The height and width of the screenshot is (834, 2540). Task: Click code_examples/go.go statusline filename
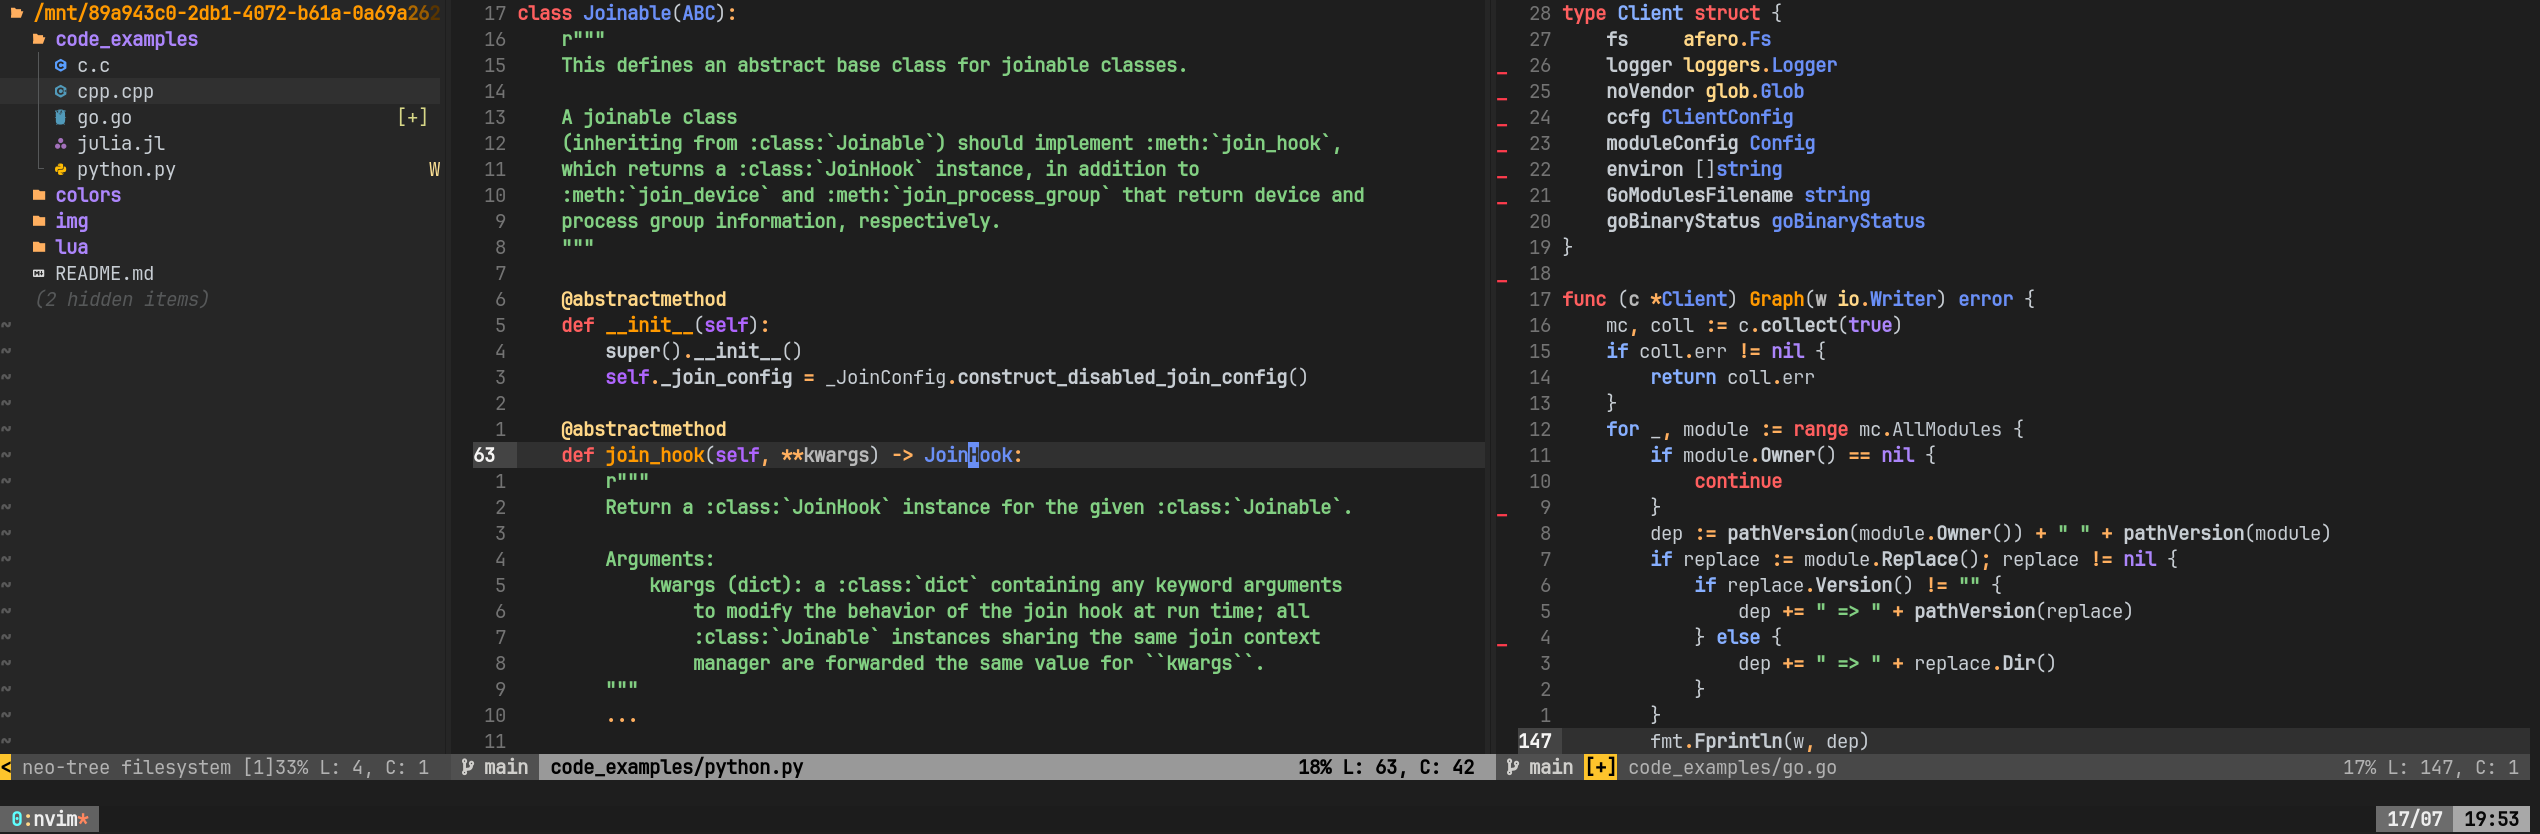click(1732, 767)
